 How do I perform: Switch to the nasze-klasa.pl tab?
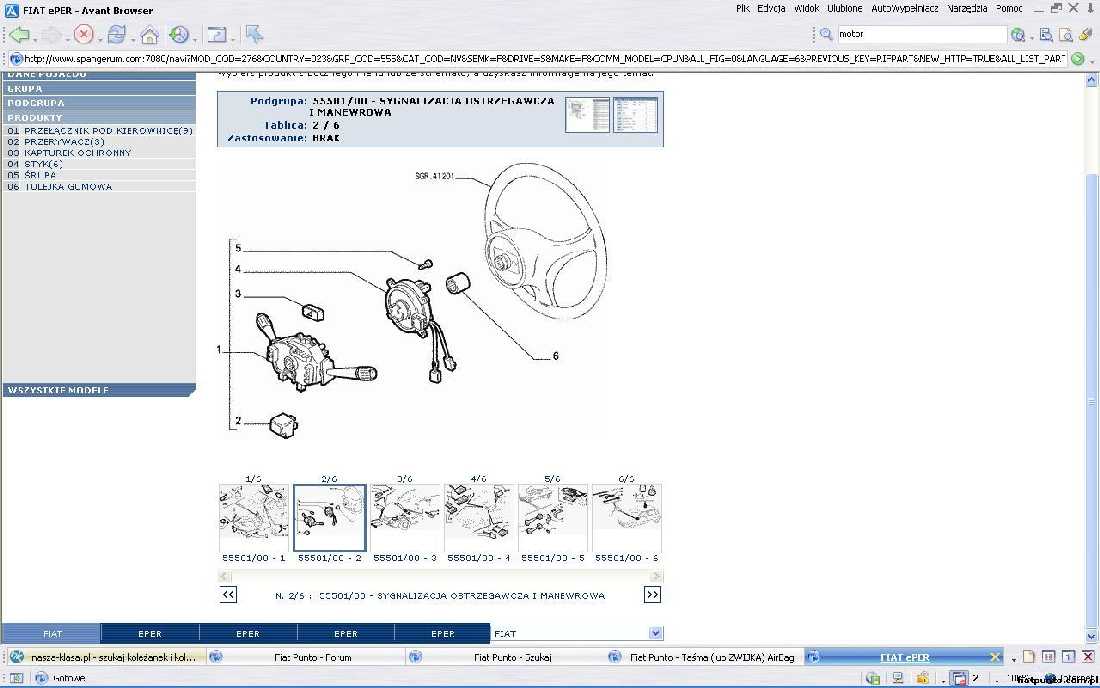[x=105, y=657]
